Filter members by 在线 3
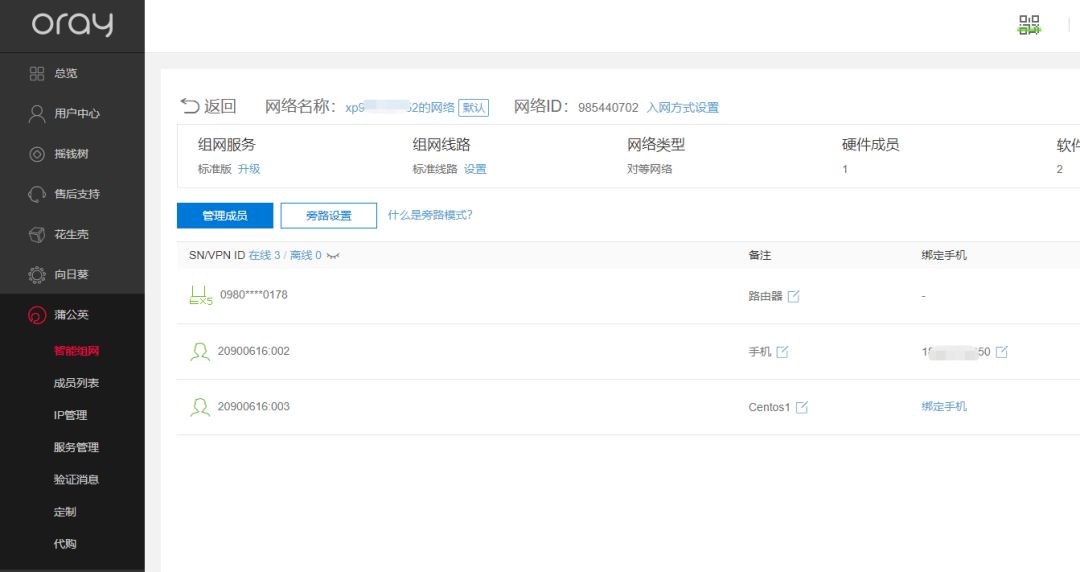 tap(264, 256)
